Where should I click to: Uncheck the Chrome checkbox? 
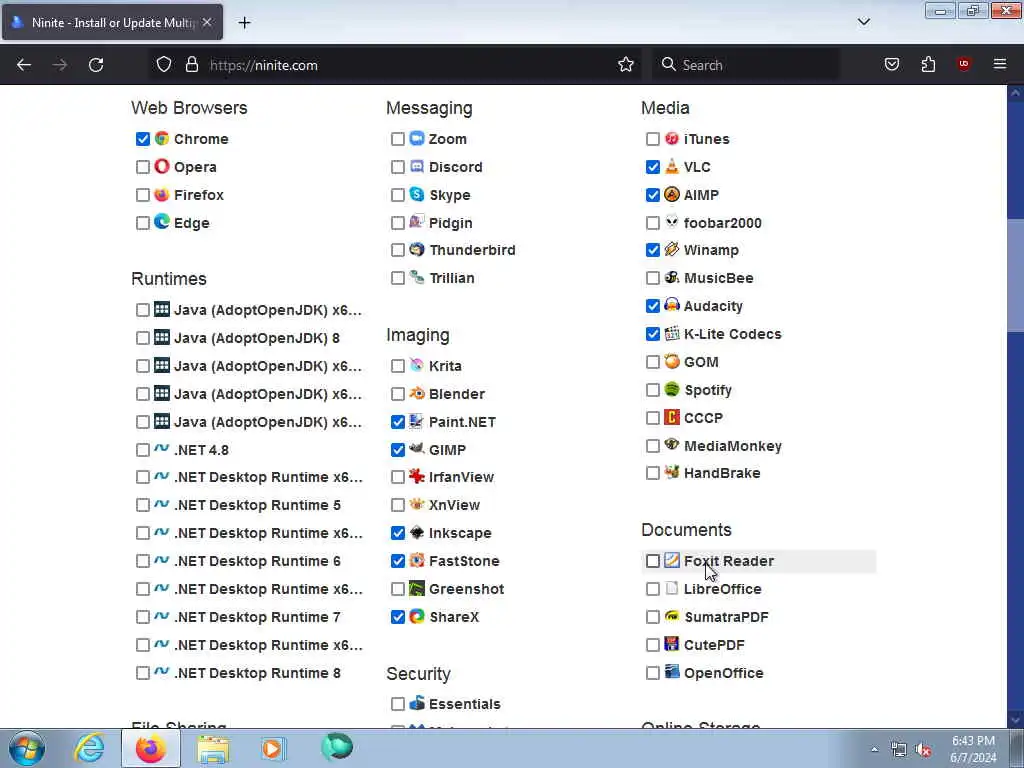[x=142, y=139]
